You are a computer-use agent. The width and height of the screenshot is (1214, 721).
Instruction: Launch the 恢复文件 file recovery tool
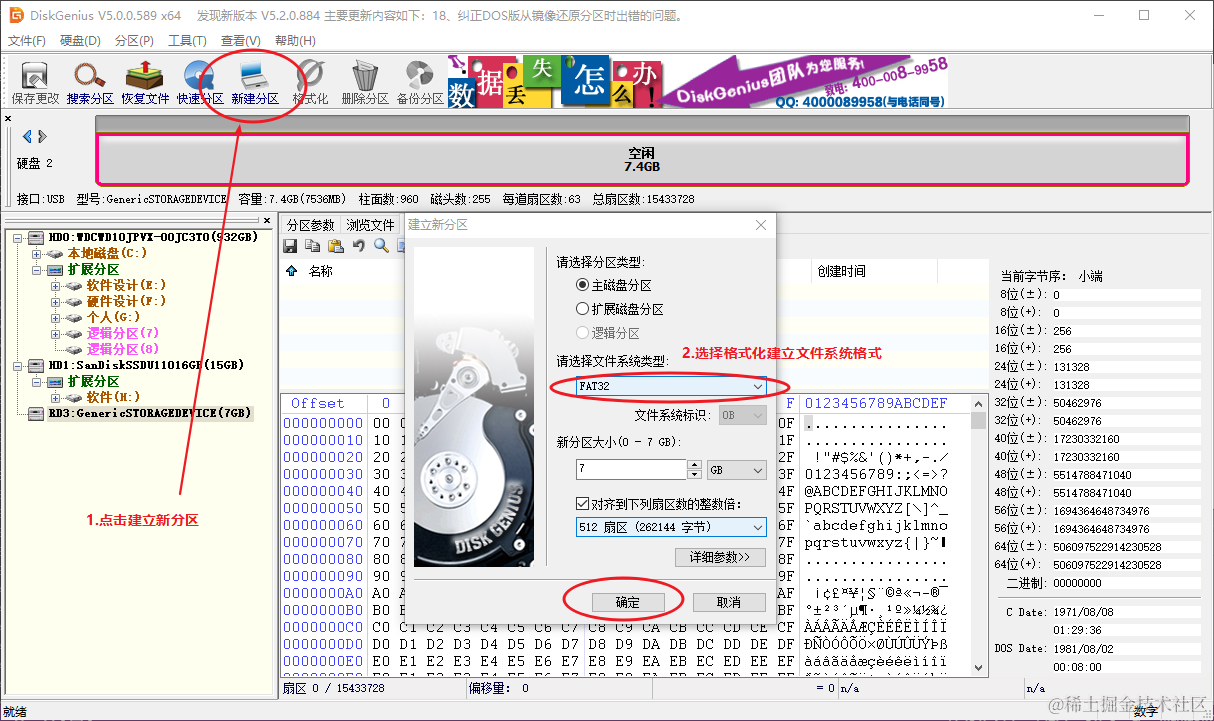coord(145,84)
